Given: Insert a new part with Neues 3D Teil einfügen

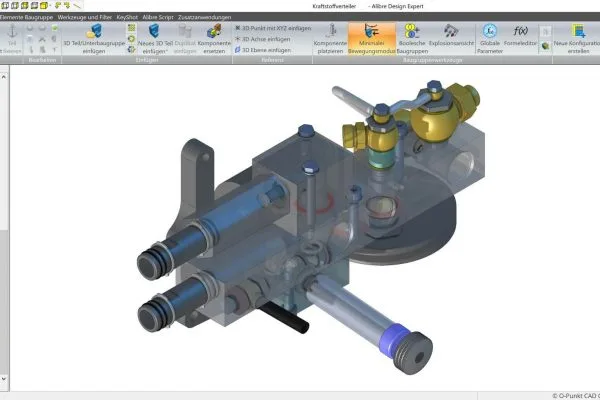Looking at the screenshot, I should pos(155,38).
